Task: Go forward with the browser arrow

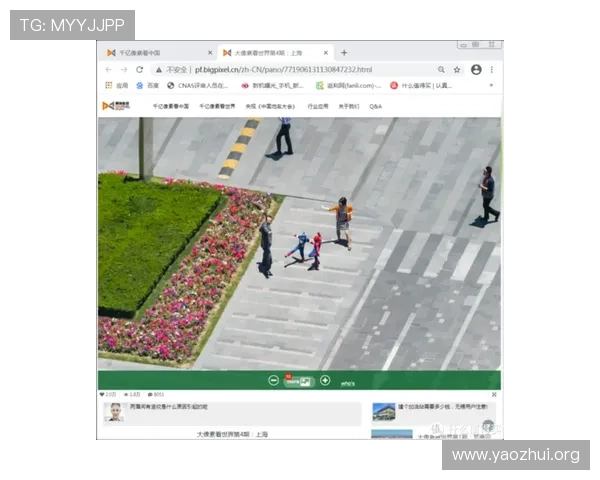Action: pos(124,70)
